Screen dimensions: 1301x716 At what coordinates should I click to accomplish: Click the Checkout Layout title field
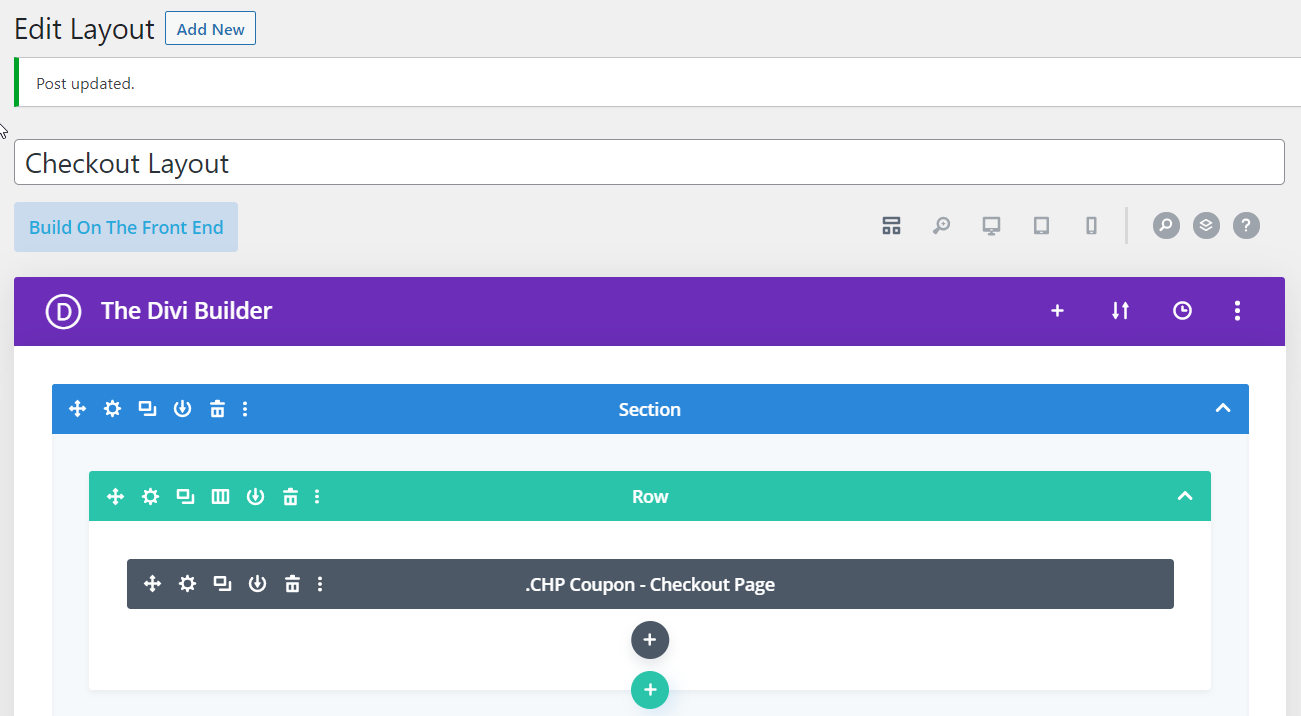tap(649, 163)
